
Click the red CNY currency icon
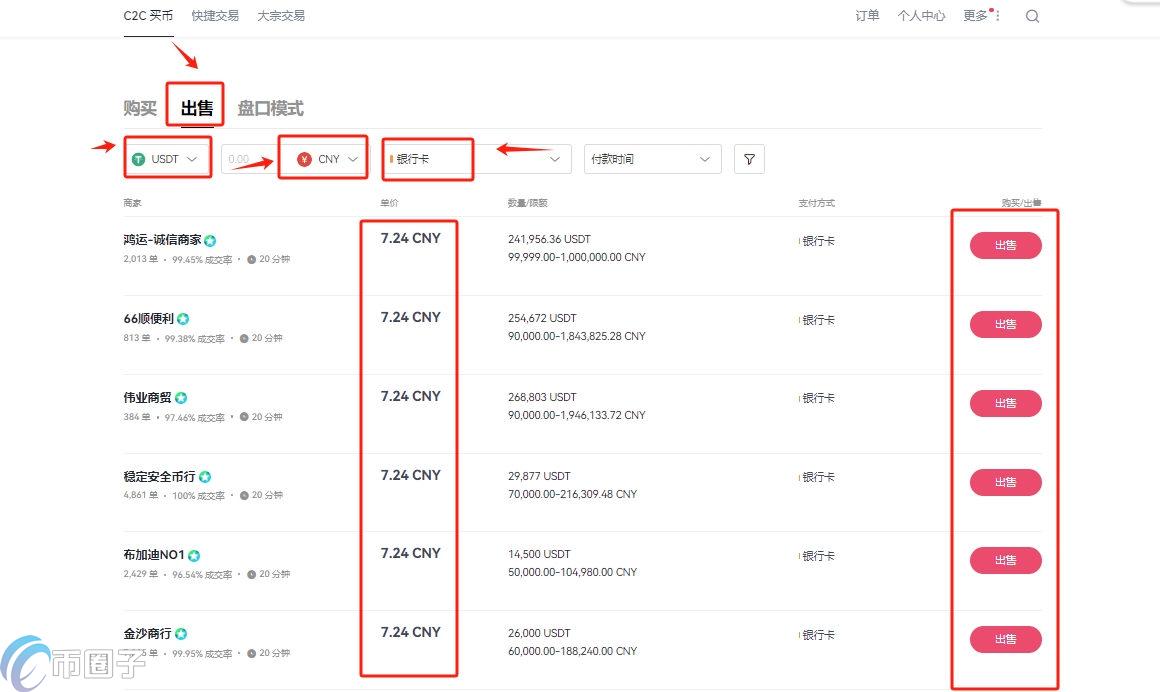305,158
